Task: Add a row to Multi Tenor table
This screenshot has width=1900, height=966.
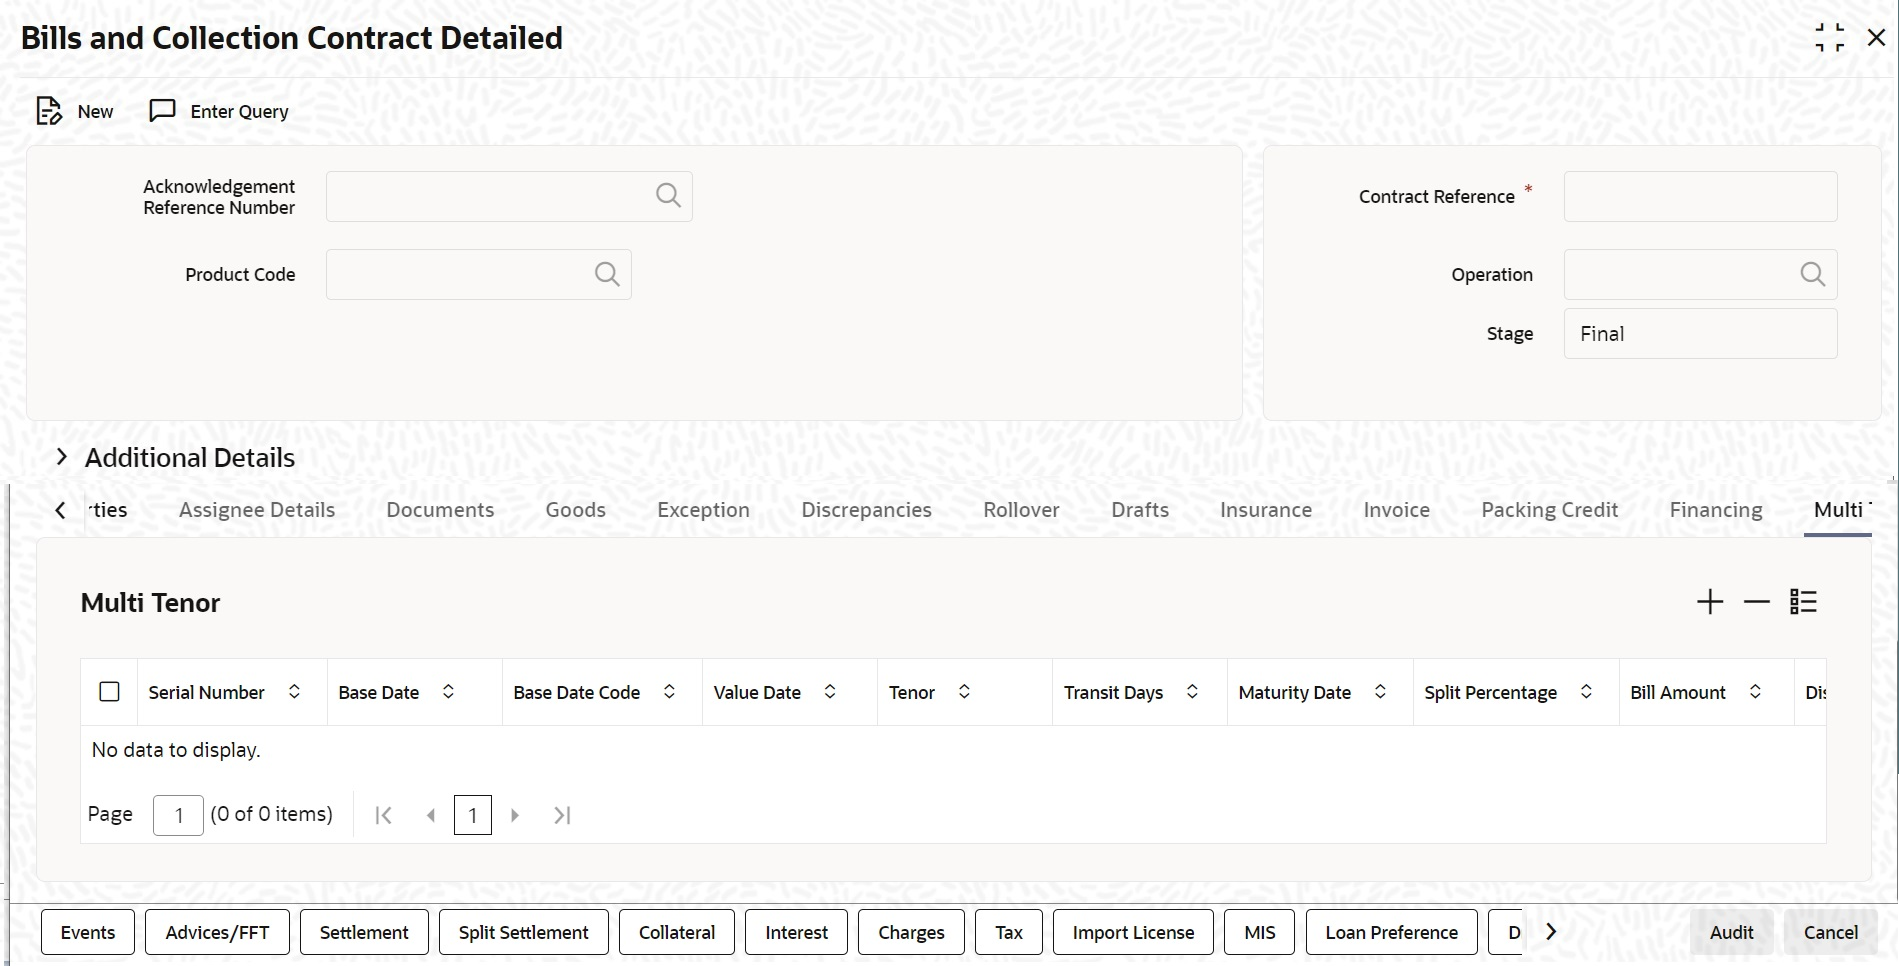Action: [x=1710, y=602]
